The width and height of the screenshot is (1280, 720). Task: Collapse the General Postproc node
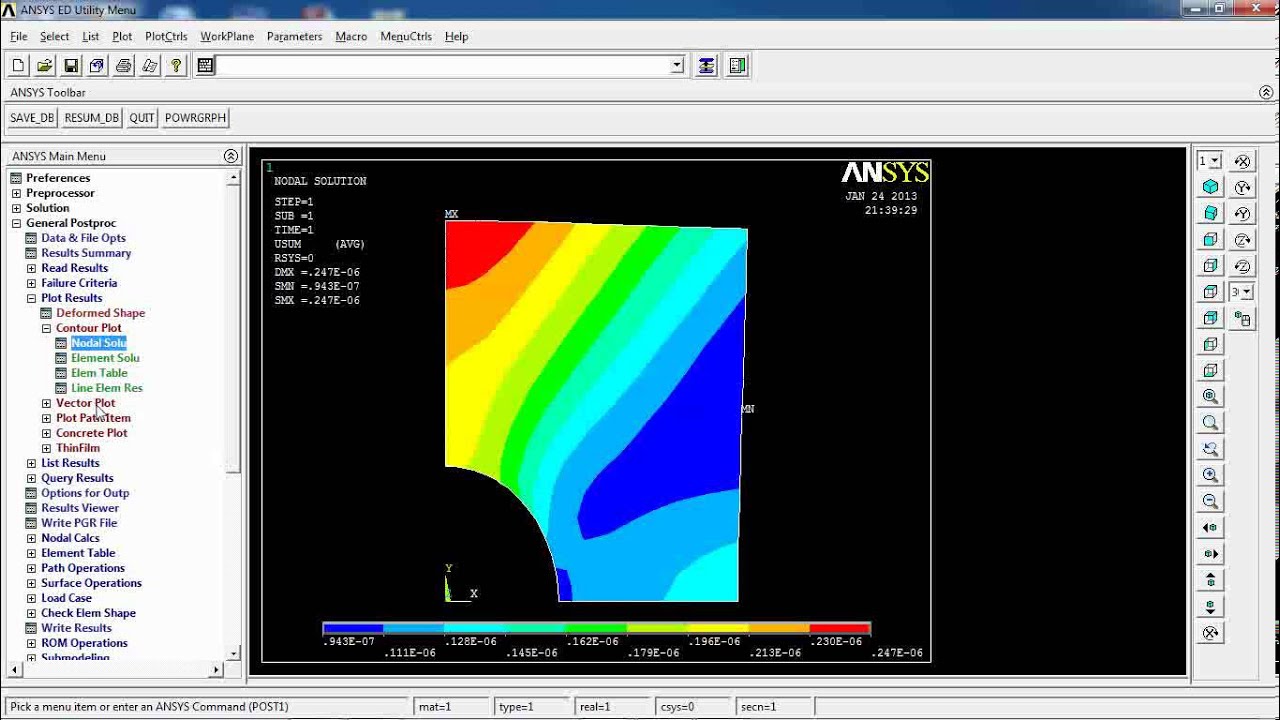click(16, 223)
